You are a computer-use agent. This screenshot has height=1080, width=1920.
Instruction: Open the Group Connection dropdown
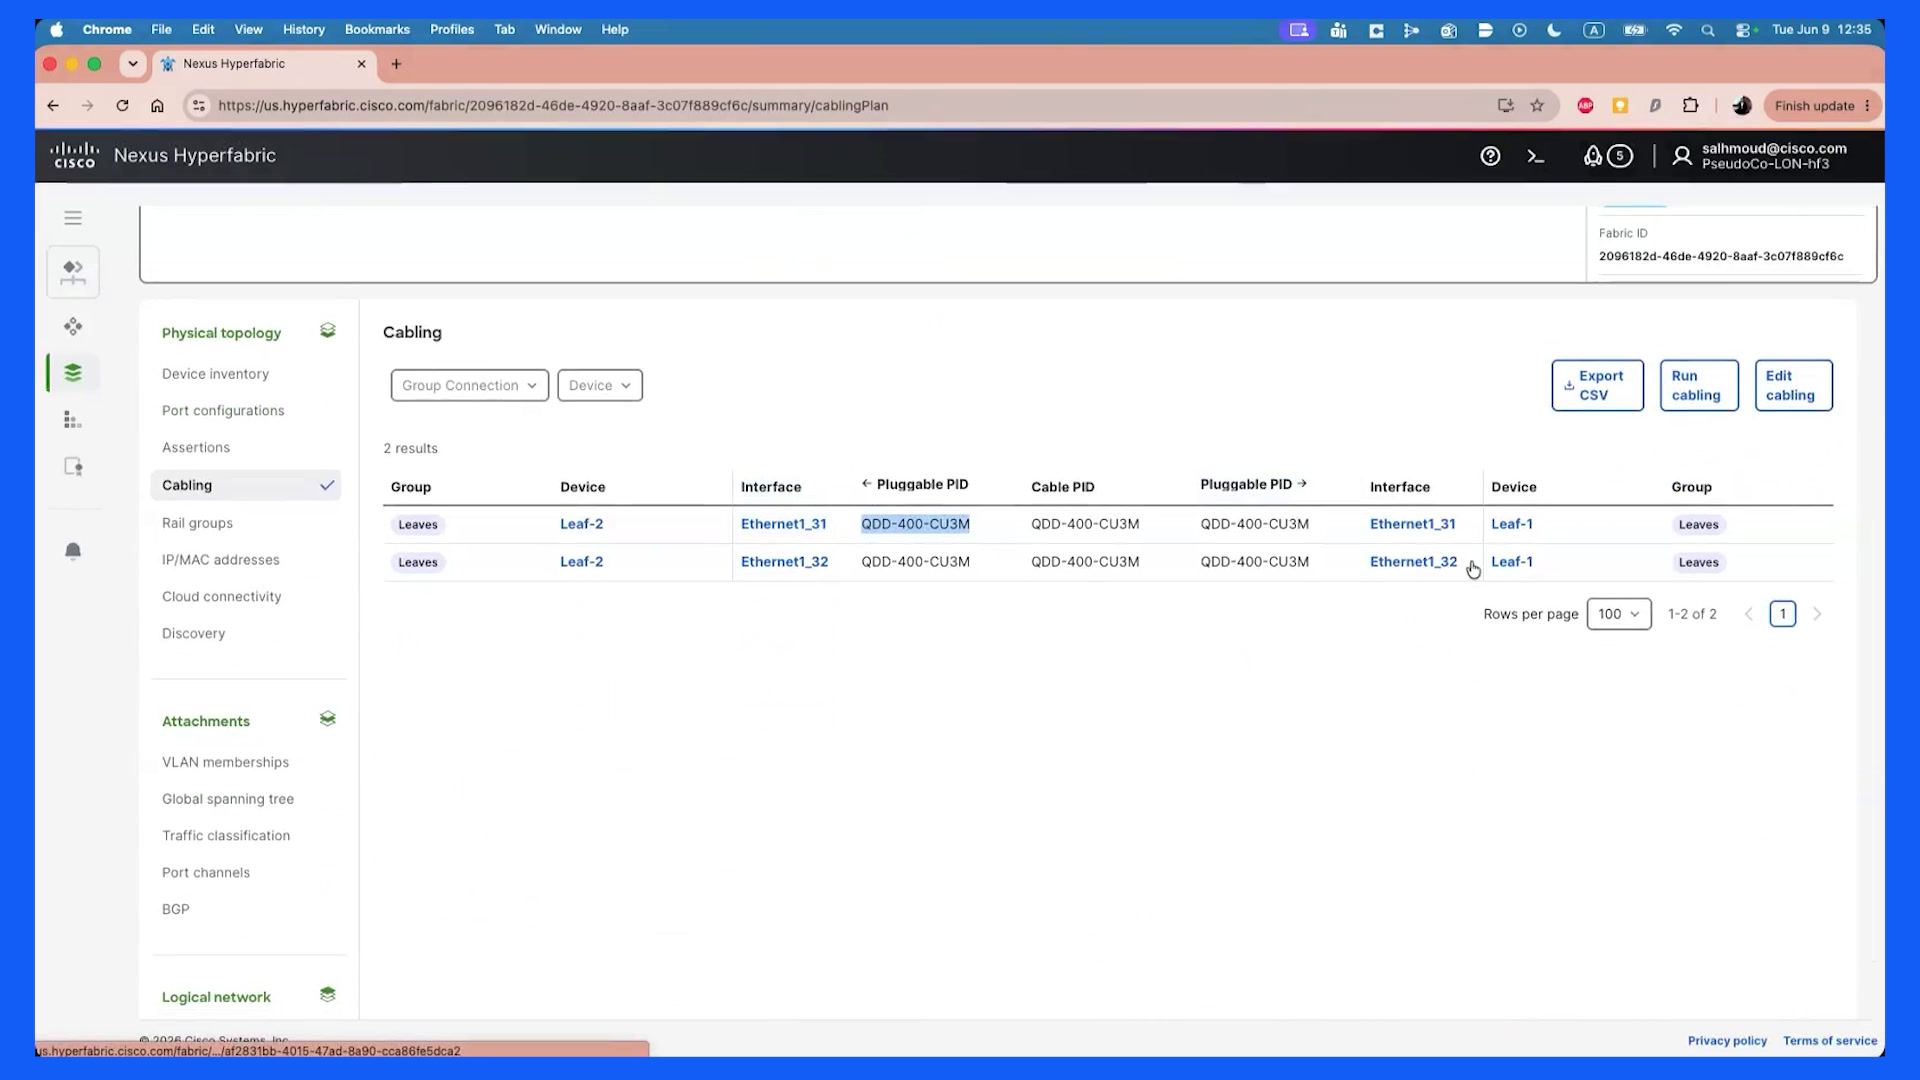tap(470, 385)
